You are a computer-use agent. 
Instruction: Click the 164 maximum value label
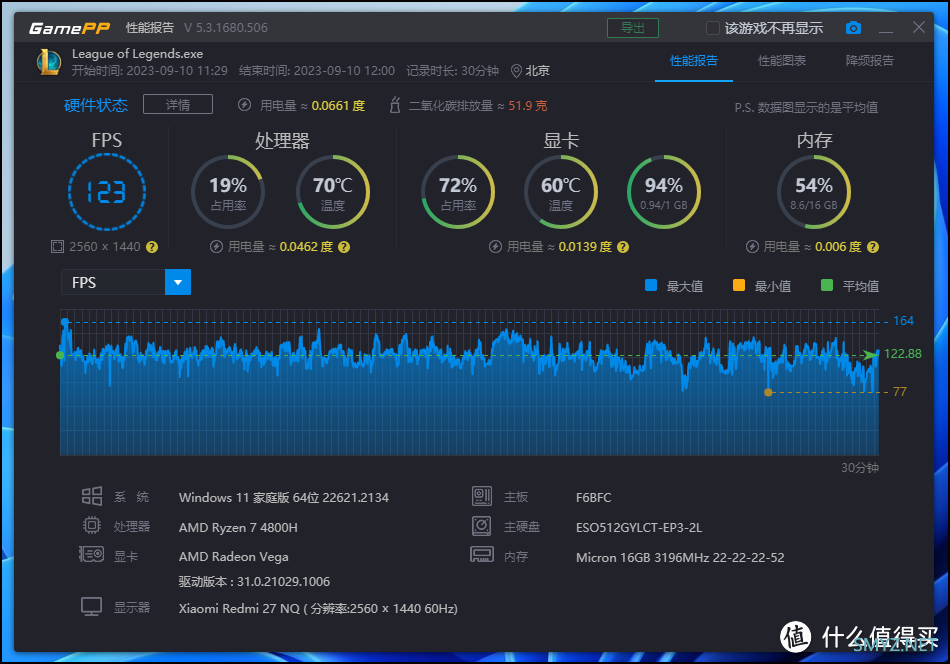[903, 320]
